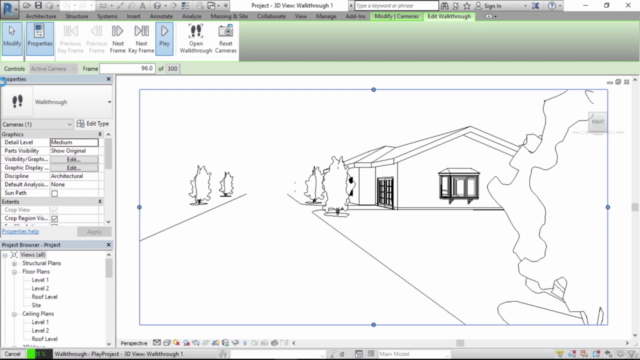Toggle the Sun Path checkbox
This screenshot has width=640, height=360.
(54, 193)
